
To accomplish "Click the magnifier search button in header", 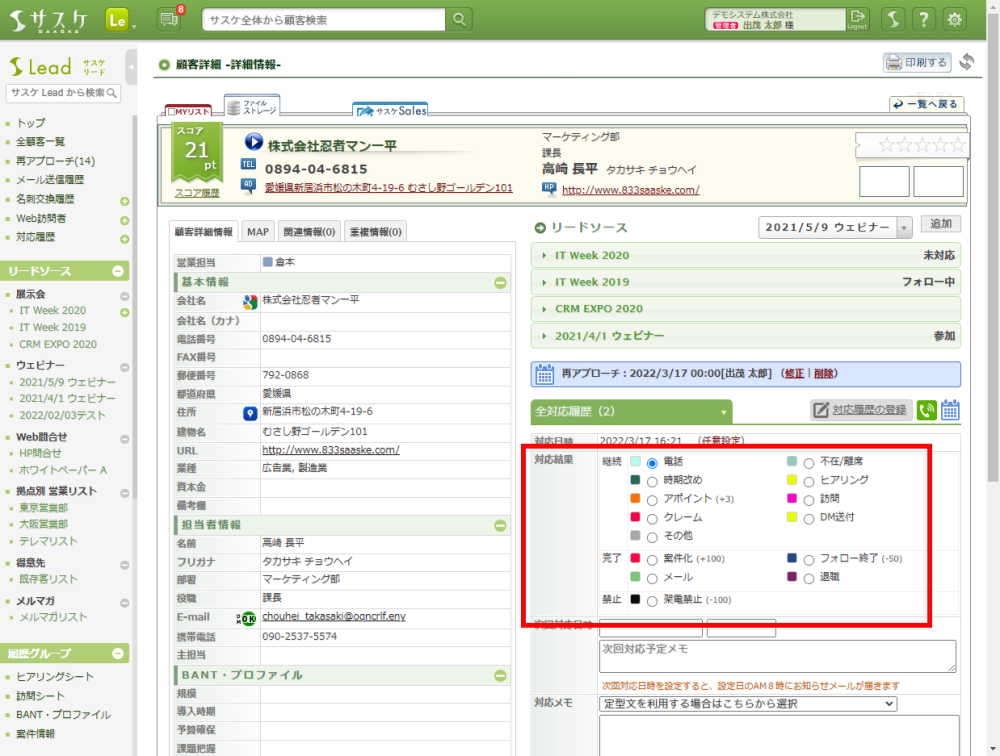I will click(459, 20).
